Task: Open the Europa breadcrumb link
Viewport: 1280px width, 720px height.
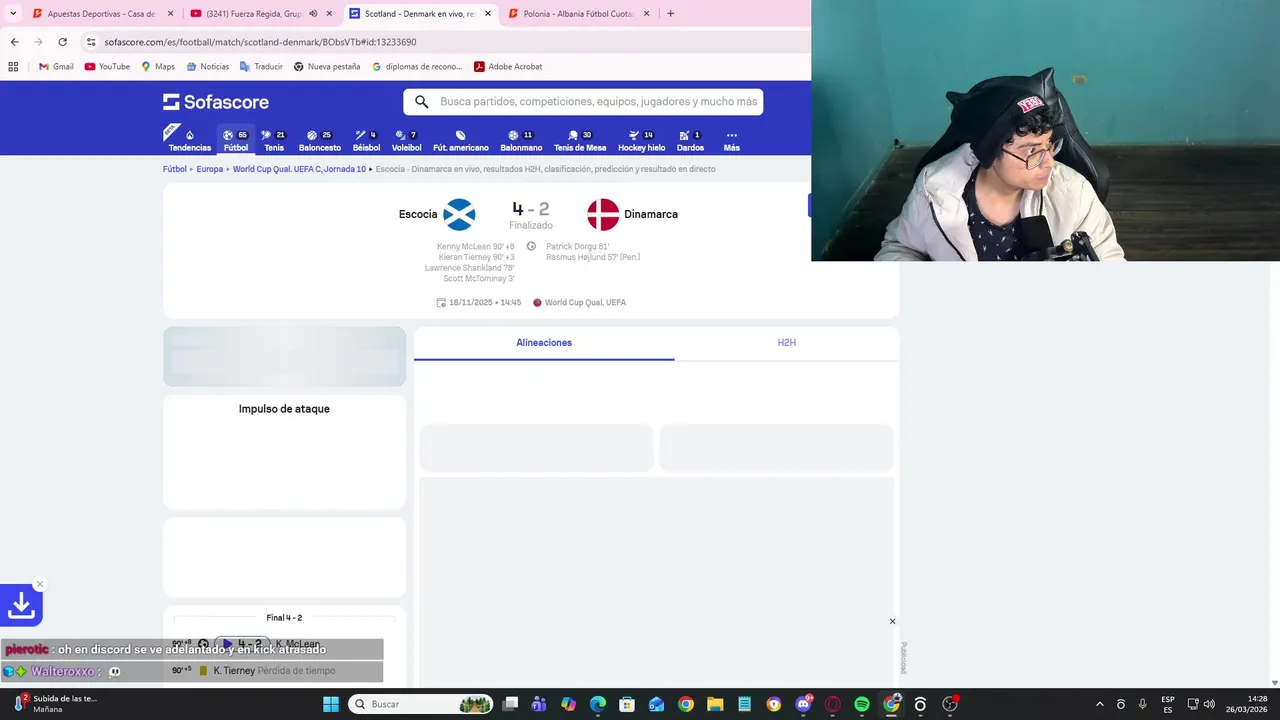Action: pos(210,169)
